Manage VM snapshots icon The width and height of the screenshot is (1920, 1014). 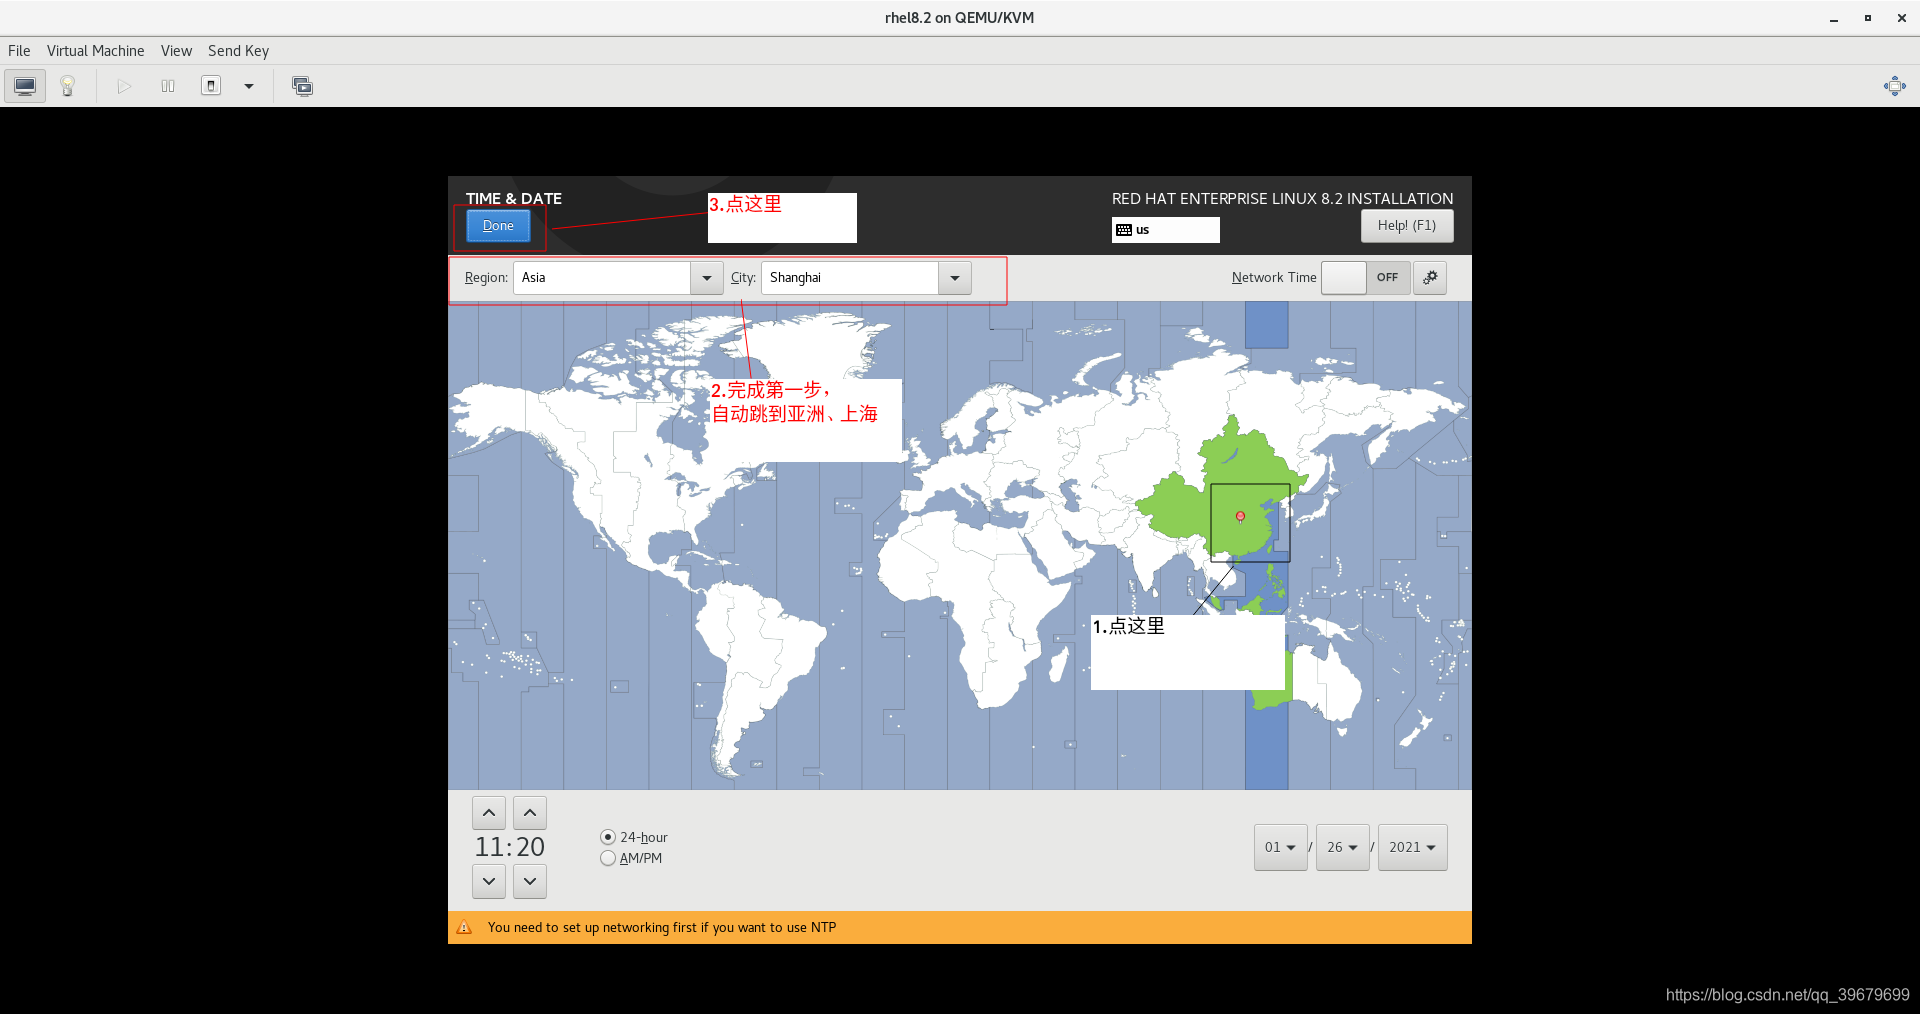tap(302, 86)
